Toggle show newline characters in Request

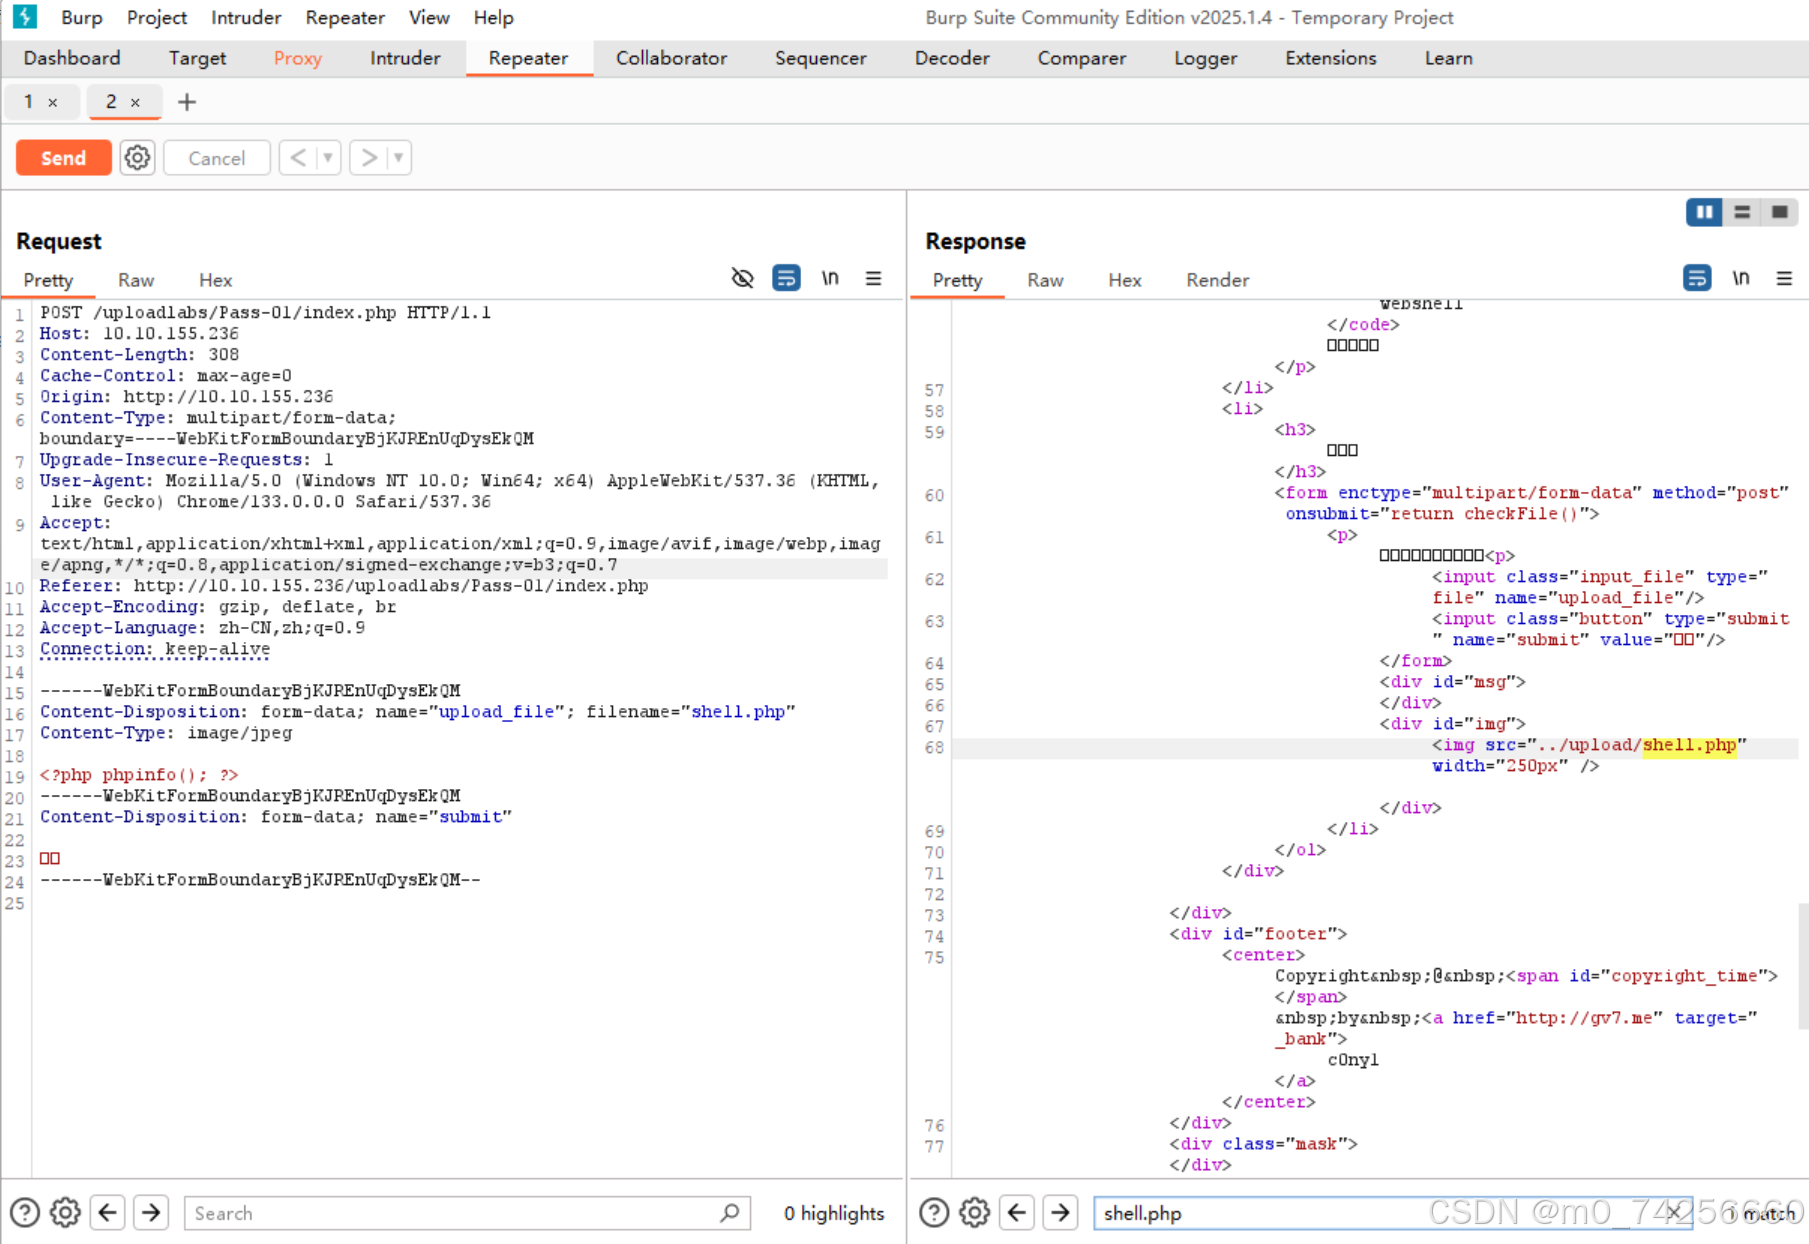tap(830, 278)
